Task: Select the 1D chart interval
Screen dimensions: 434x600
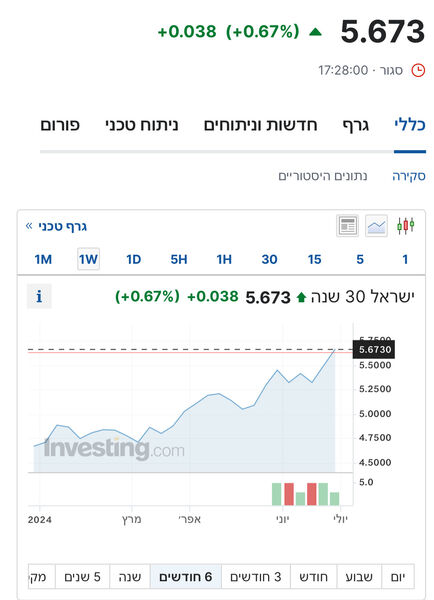Action: 134,259
